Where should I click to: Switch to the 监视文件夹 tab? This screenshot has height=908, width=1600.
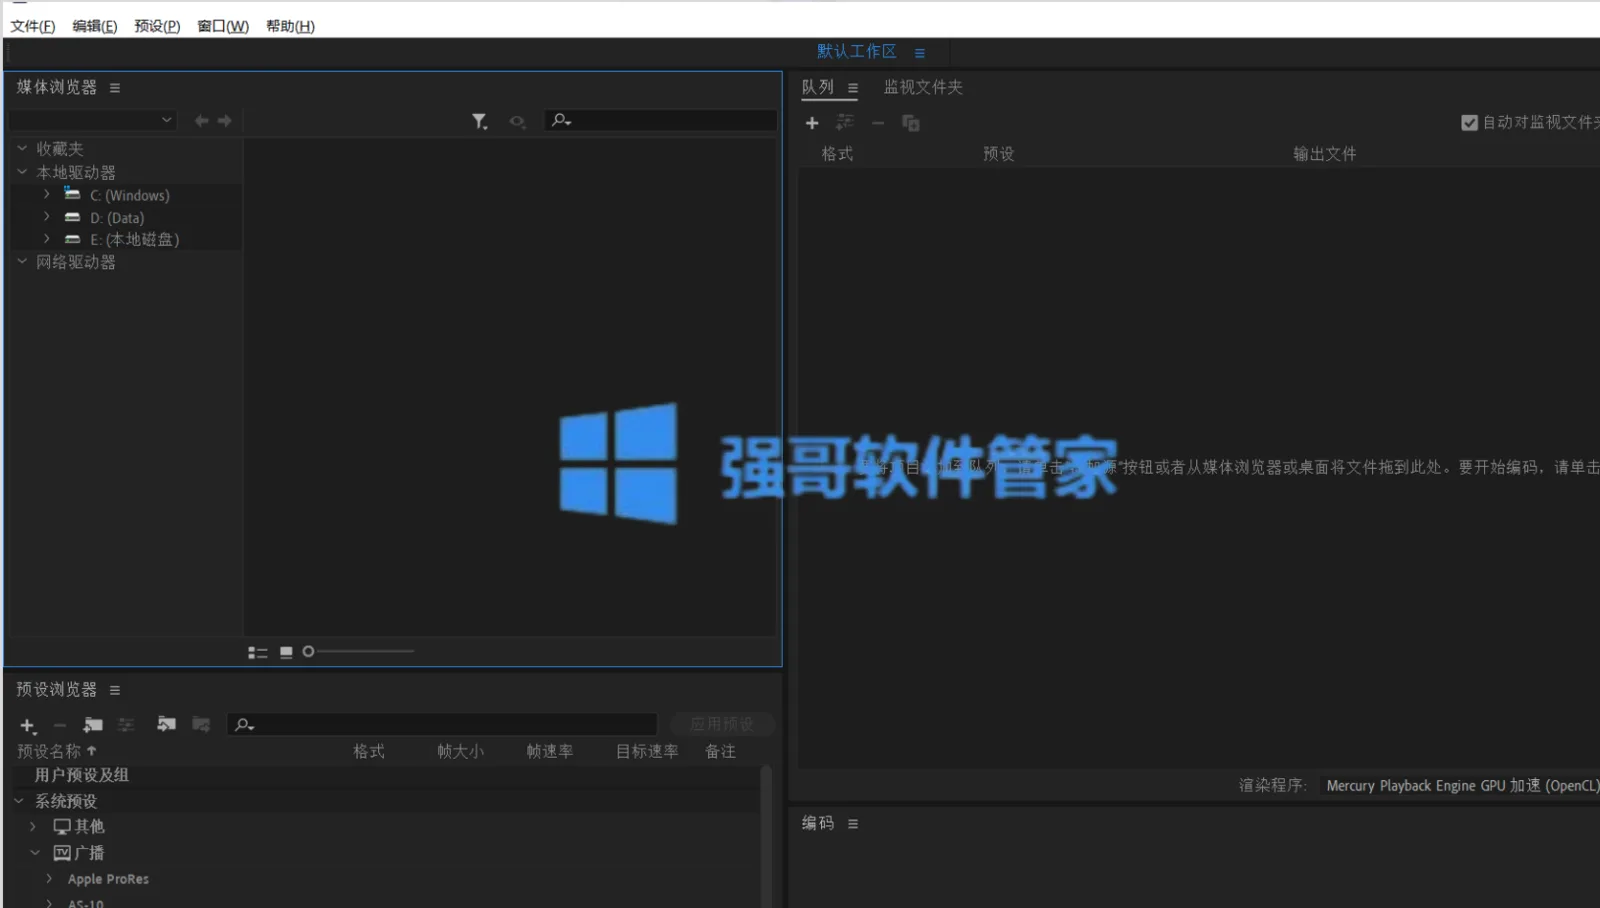click(x=923, y=87)
